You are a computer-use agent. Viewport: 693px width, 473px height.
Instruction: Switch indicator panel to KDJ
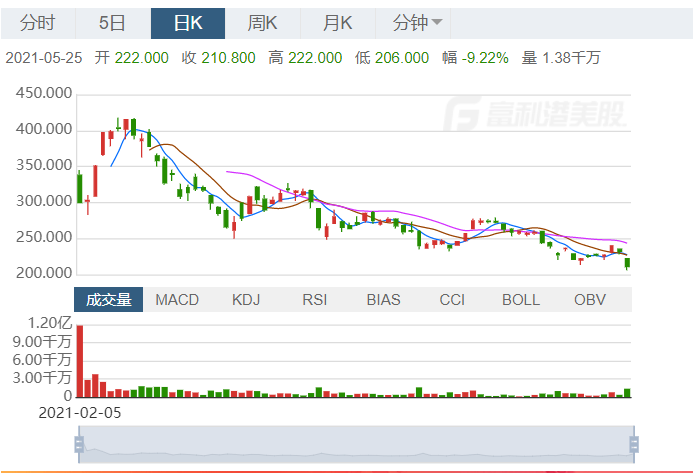[246, 299]
